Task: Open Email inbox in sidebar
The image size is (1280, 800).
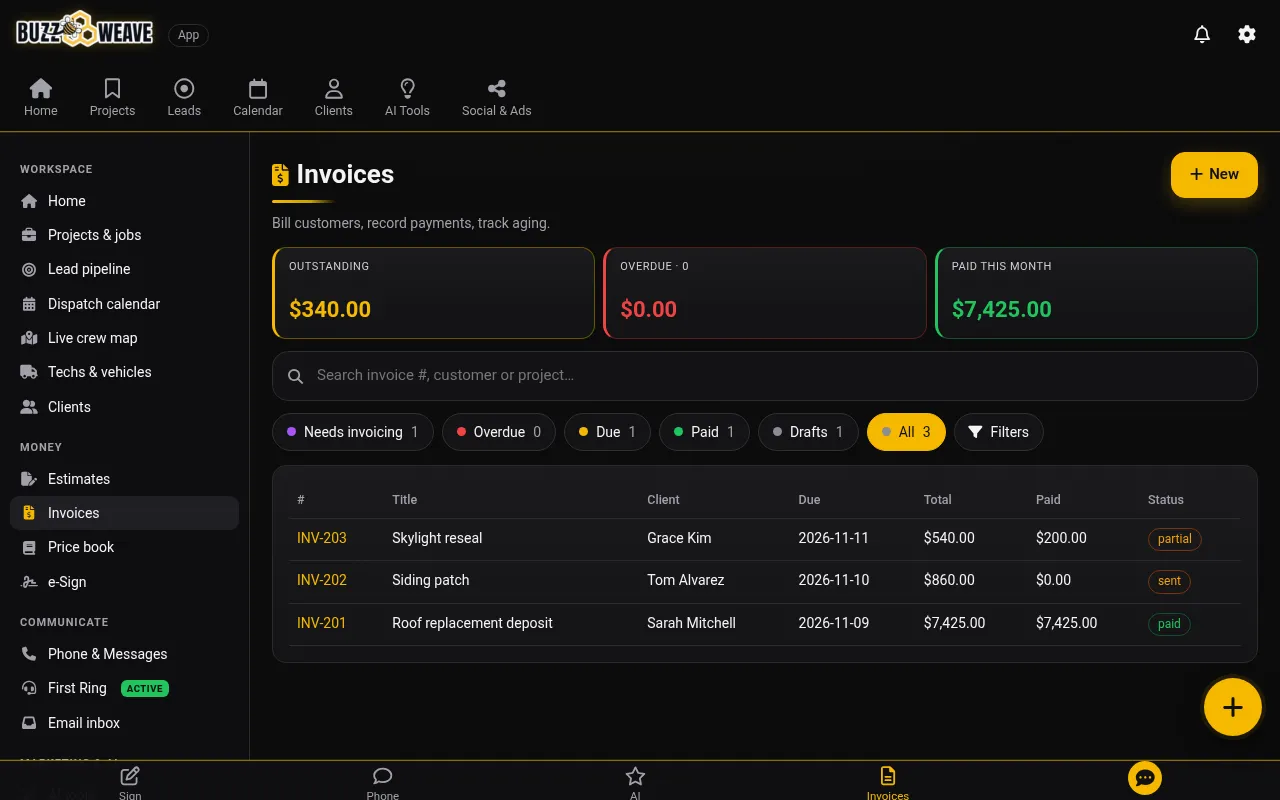Action: [124, 723]
